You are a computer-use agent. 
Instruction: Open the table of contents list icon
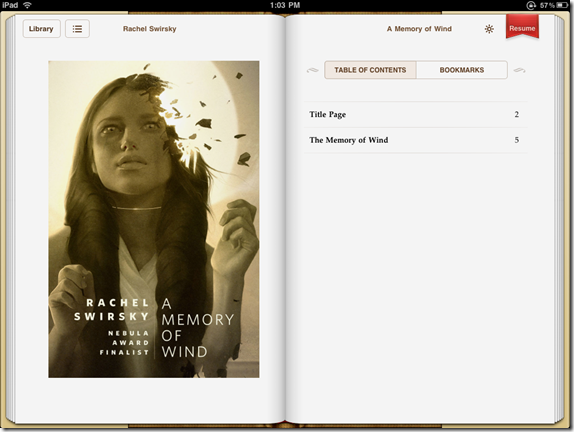[x=77, y=29]
